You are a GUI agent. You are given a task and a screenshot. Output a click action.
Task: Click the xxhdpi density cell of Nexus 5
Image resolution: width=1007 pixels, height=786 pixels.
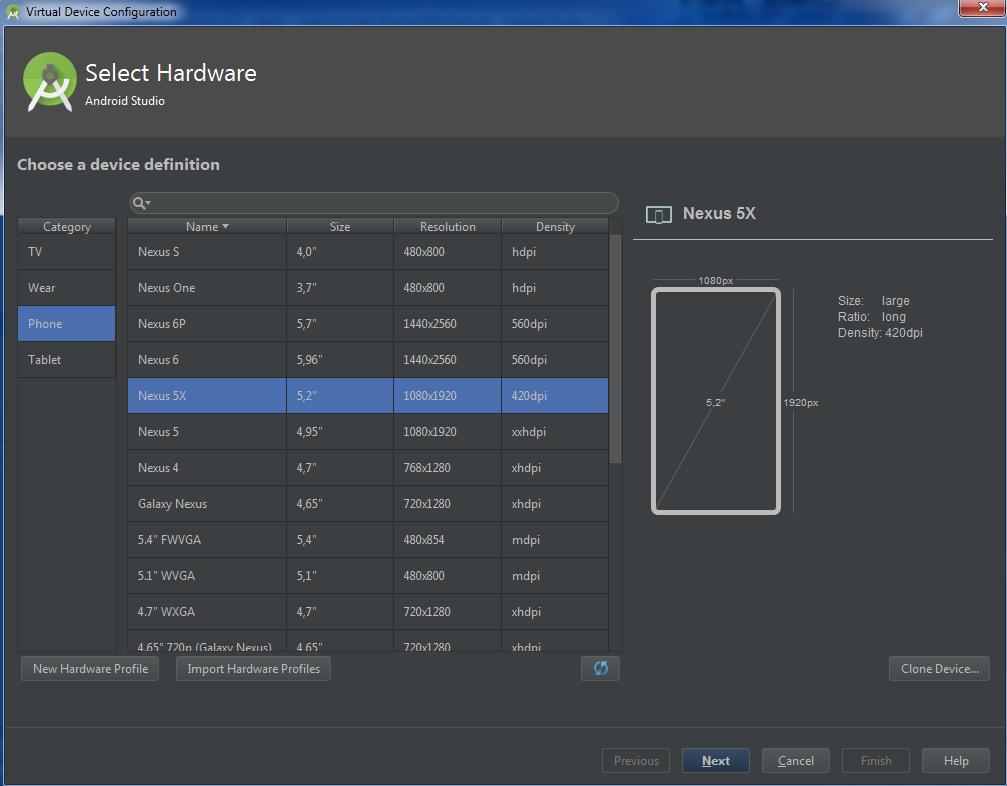click(555, 432)
